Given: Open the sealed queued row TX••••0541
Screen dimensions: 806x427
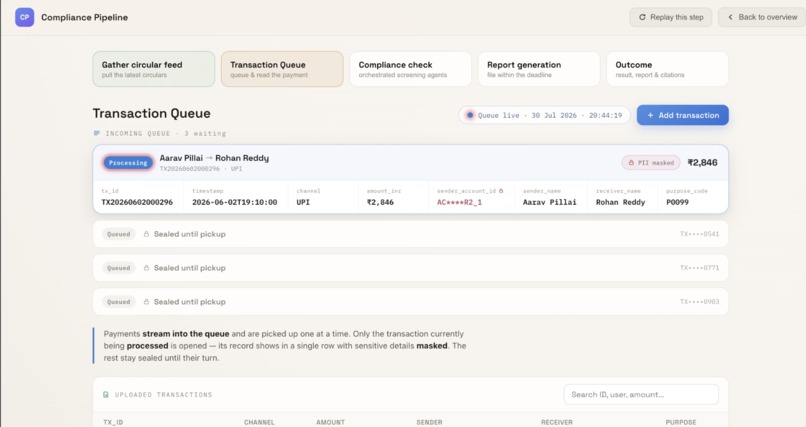Looking at the screenshot, I should tap(411, 234).
